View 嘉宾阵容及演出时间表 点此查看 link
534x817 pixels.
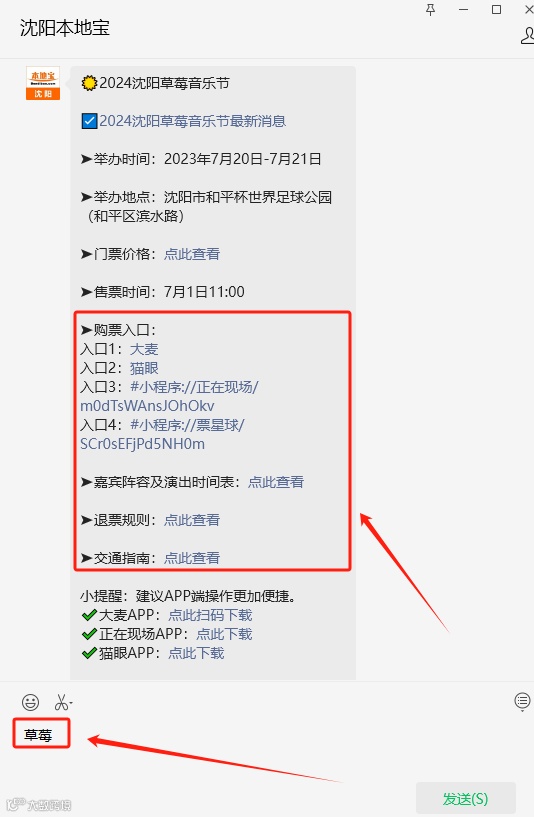276,482
